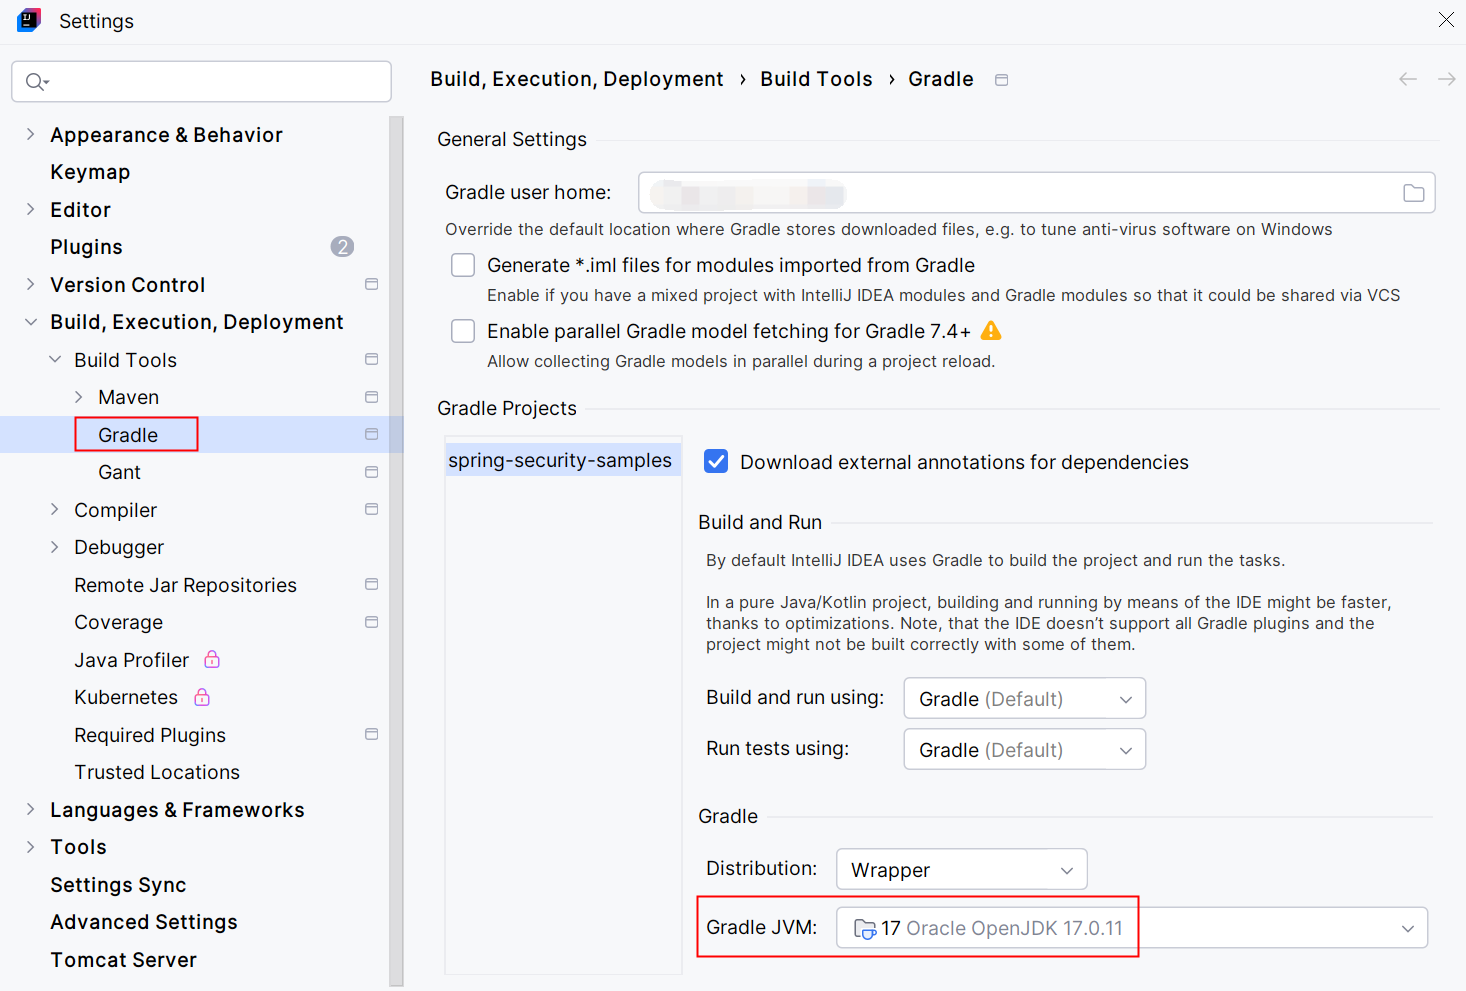Expand the Editor section

pyautogui.click(x=30, y=209)
